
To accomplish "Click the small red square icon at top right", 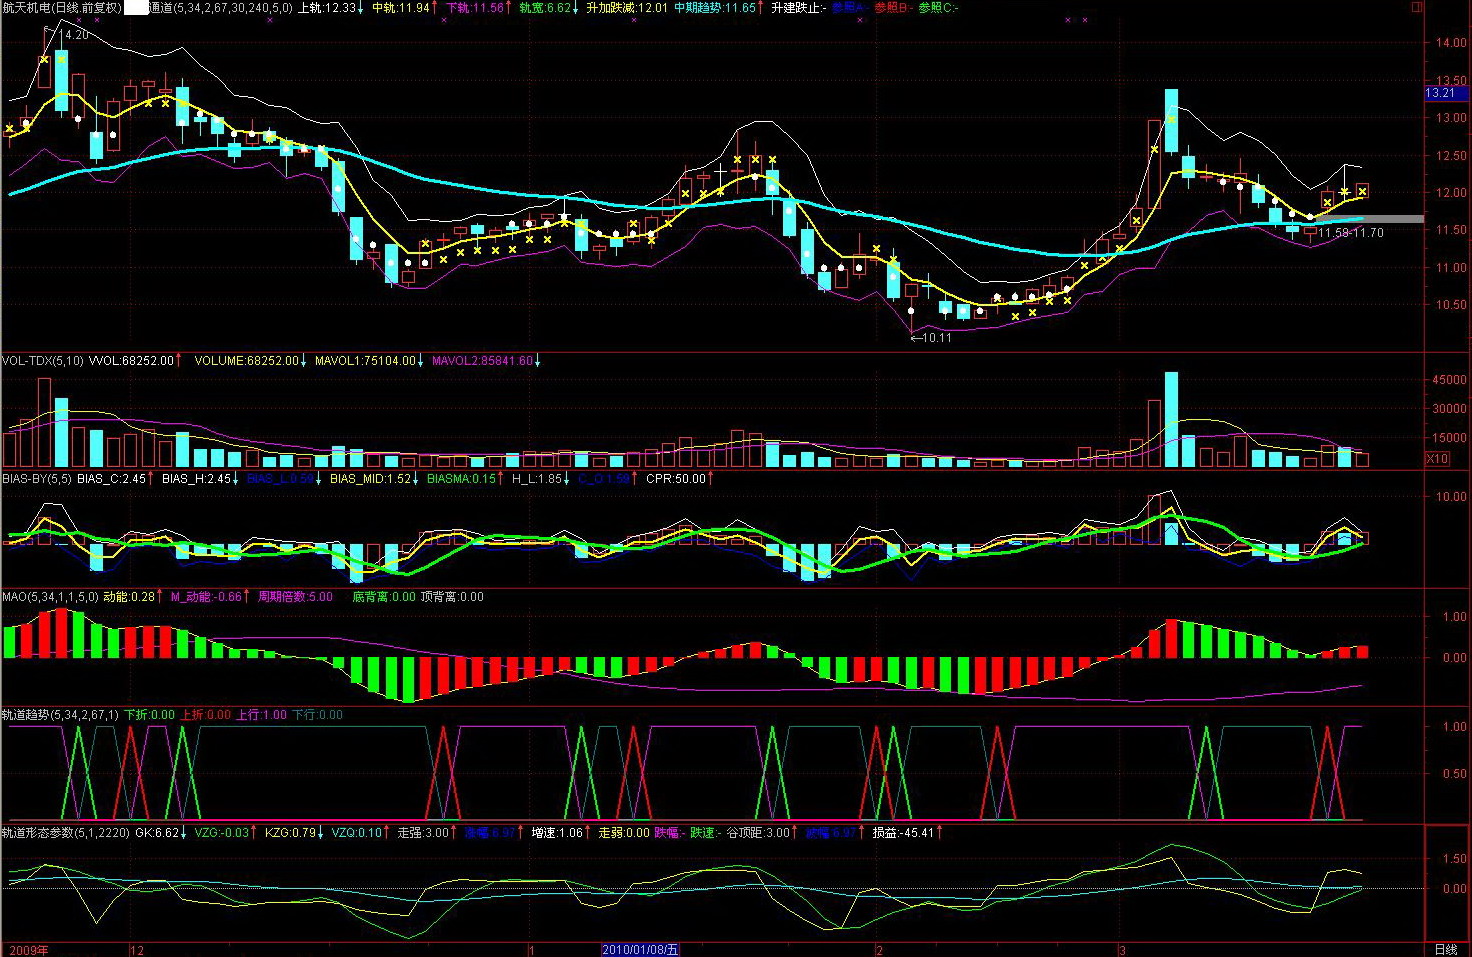I will 1416,8.
